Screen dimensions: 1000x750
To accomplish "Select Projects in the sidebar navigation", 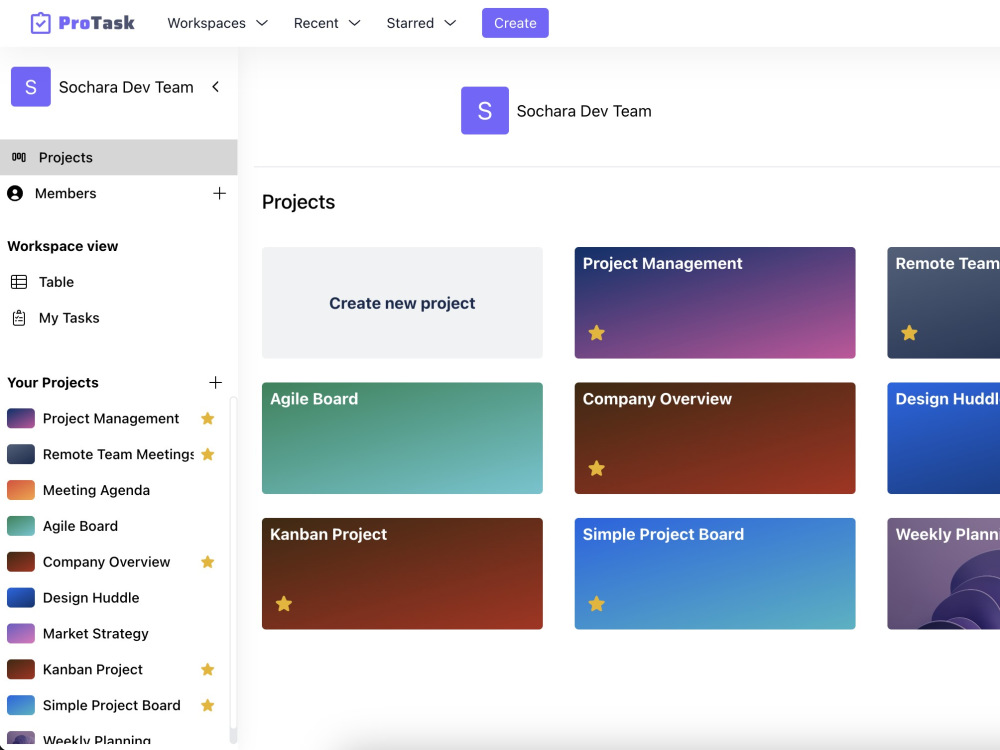I will [66, 157].
